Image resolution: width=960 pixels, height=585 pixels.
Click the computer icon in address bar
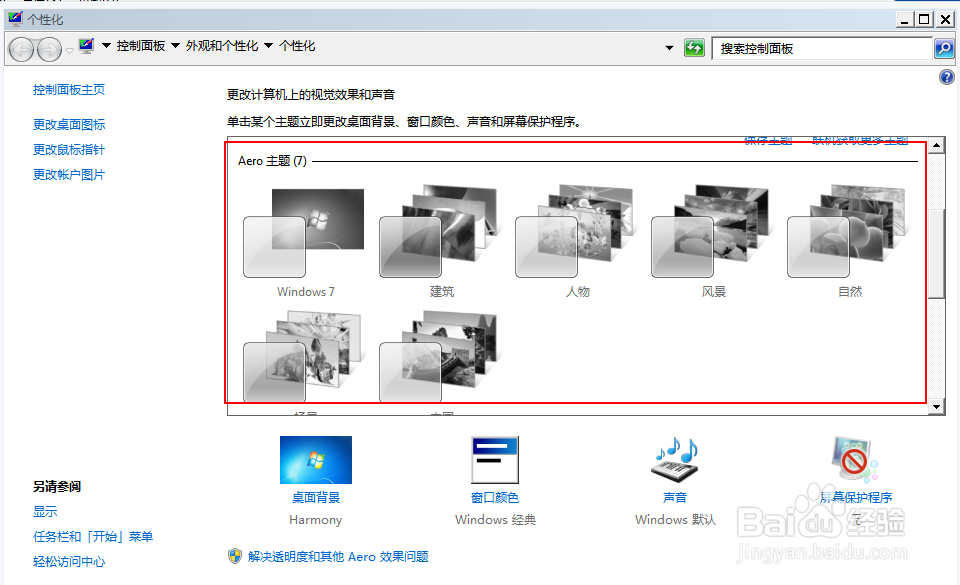coord(86,46)
